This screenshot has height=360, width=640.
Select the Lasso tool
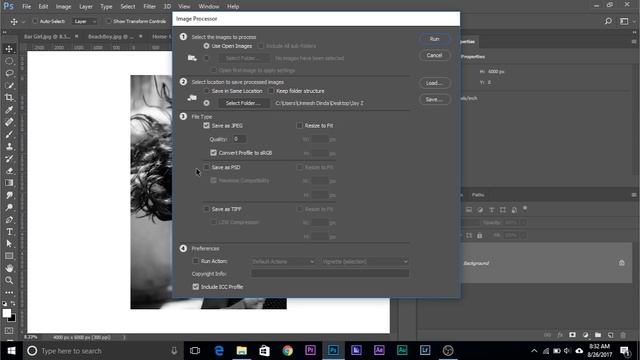click(x=9, y=73)
